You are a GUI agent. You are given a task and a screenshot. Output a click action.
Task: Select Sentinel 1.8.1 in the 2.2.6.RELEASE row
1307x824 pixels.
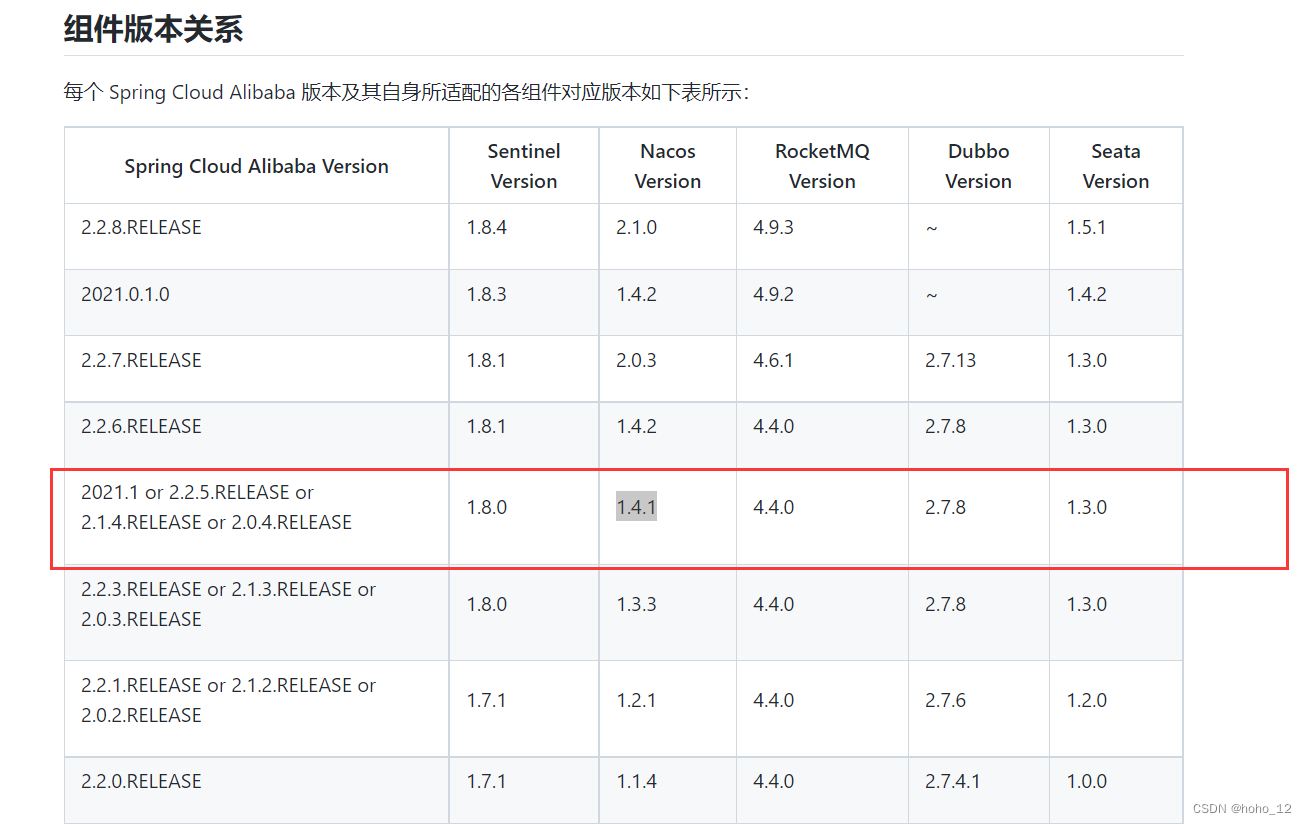(524, 435)
